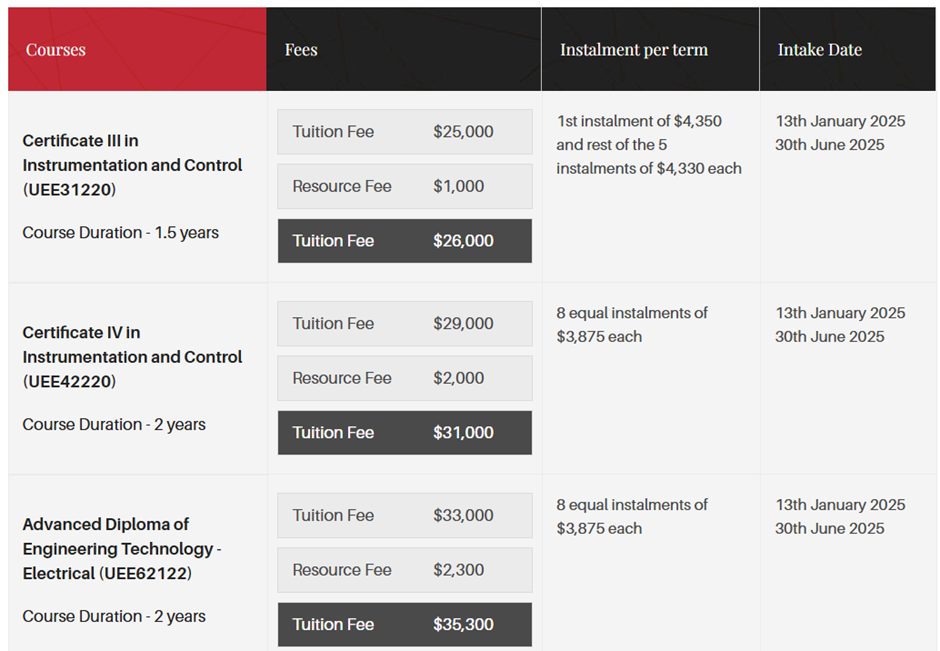This screenshot has width=940, height=651.
Task: Click the Fees column header
Action: (301, 50)
